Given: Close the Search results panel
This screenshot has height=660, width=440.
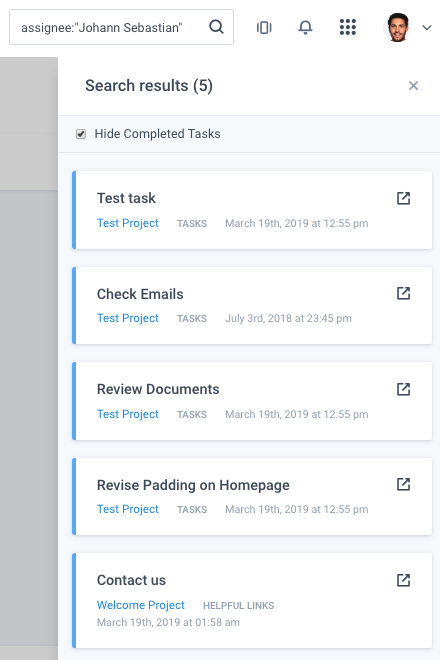Looking at the screenshot, I should [x=413, y=86].
